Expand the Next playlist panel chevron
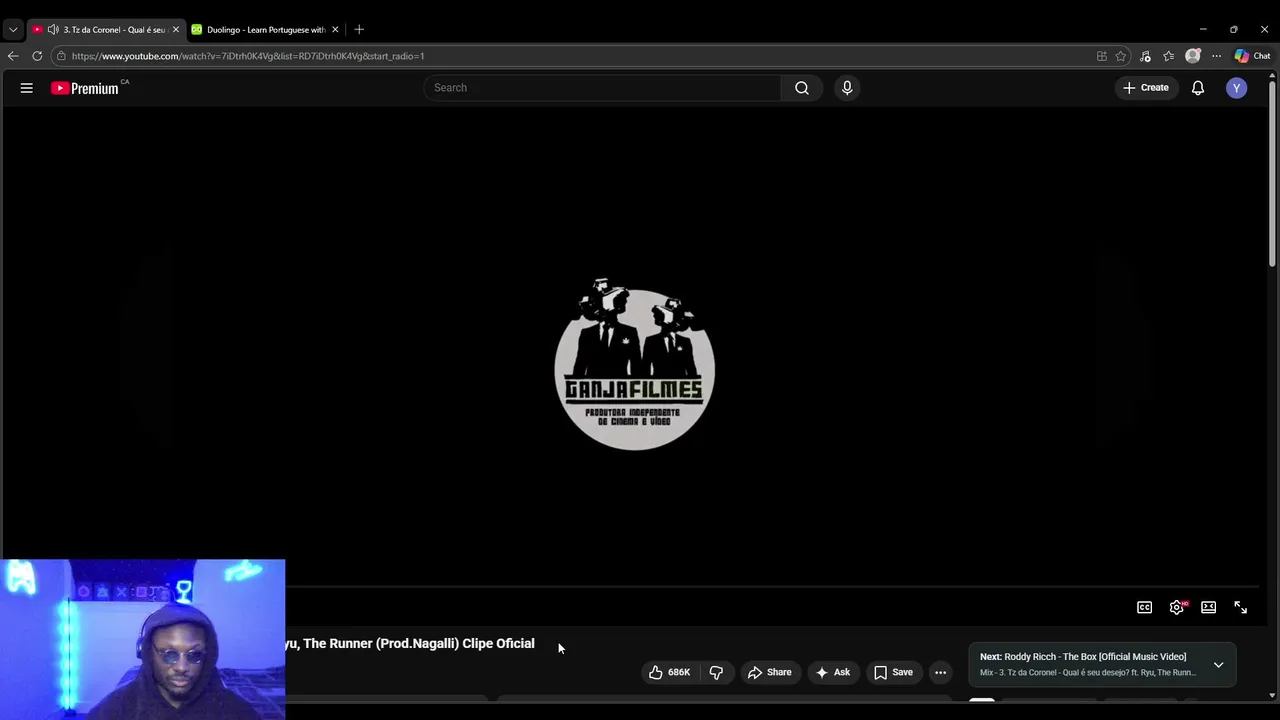Viewport: 1280px width, 720px height. (x=1218, y=665)
